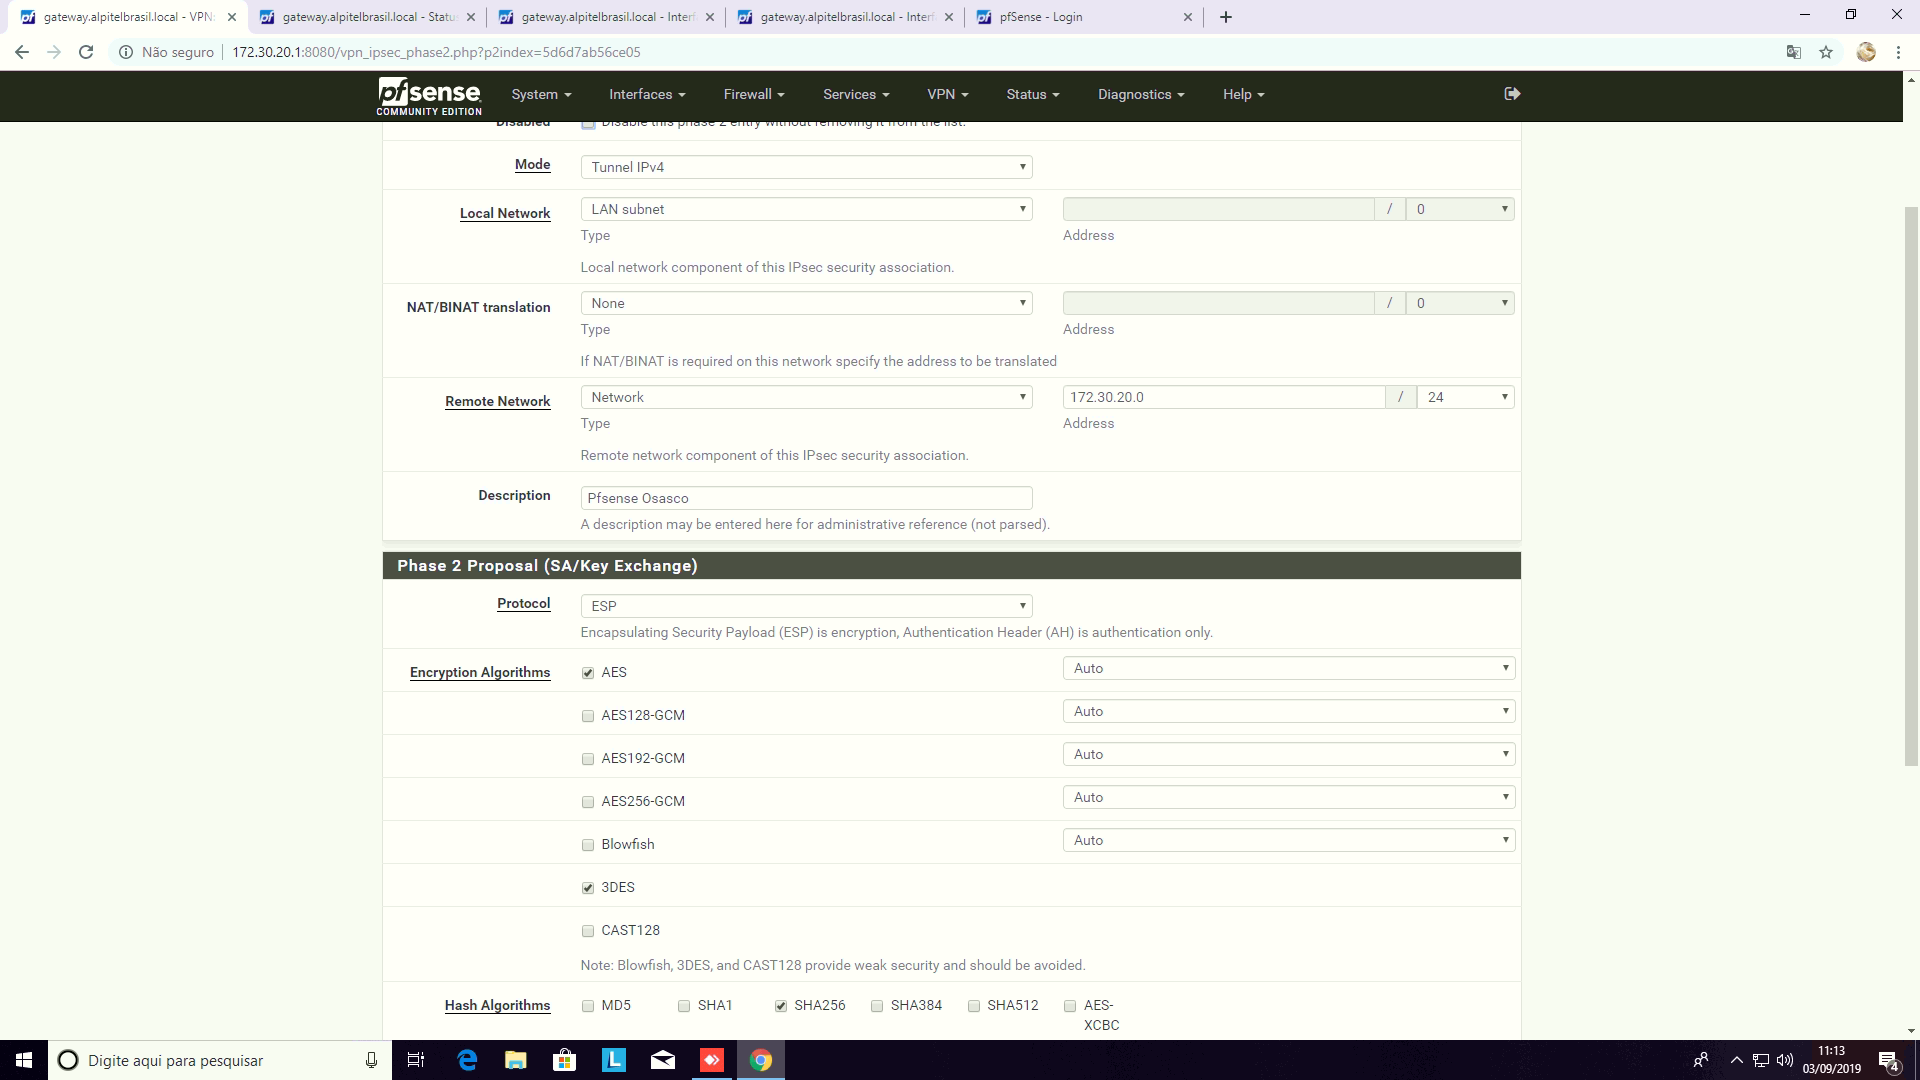Viewport: 1920px width, 1080px height.
Task: Change Protocol ESP dropdown
Action: point(806,605)
